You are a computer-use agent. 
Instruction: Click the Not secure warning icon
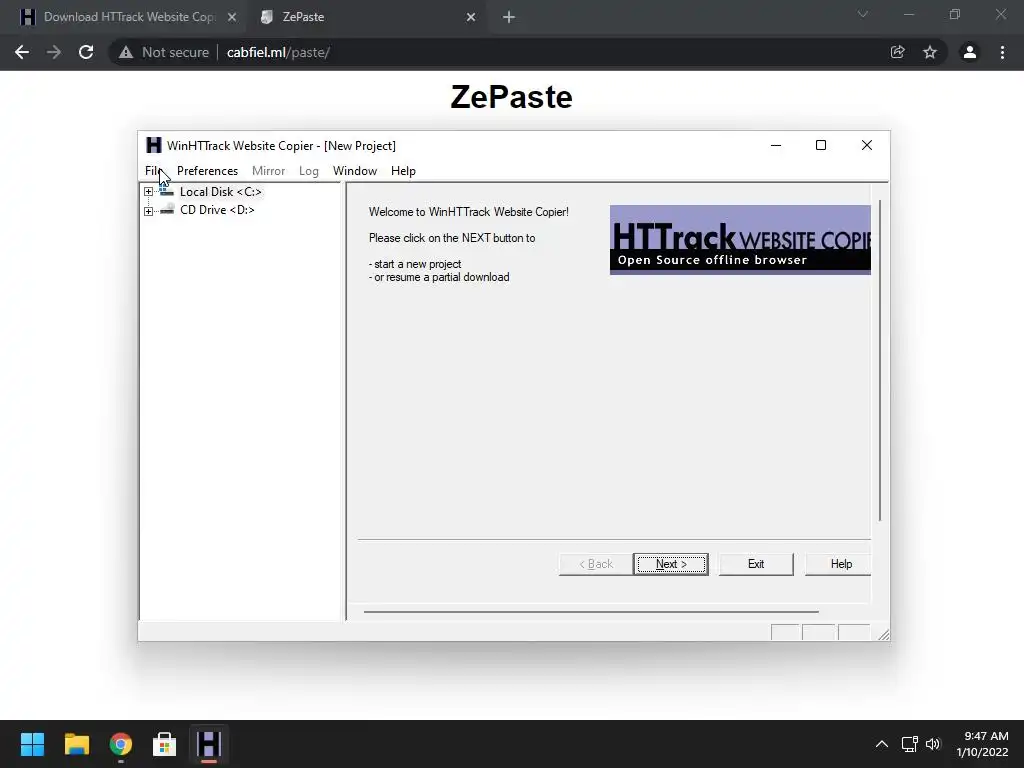click(x=126, y=52)
